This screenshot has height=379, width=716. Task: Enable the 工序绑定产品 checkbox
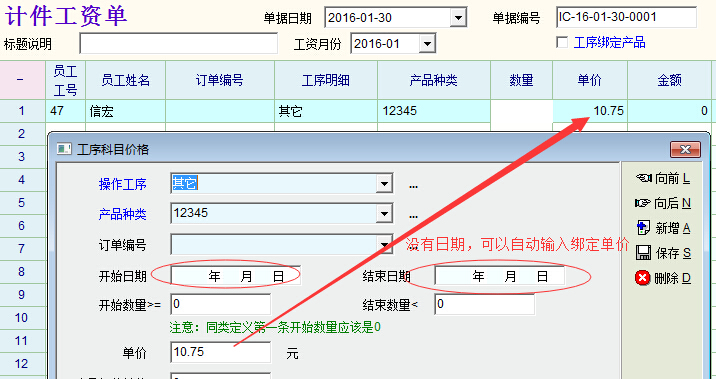[x=562, y=42]
